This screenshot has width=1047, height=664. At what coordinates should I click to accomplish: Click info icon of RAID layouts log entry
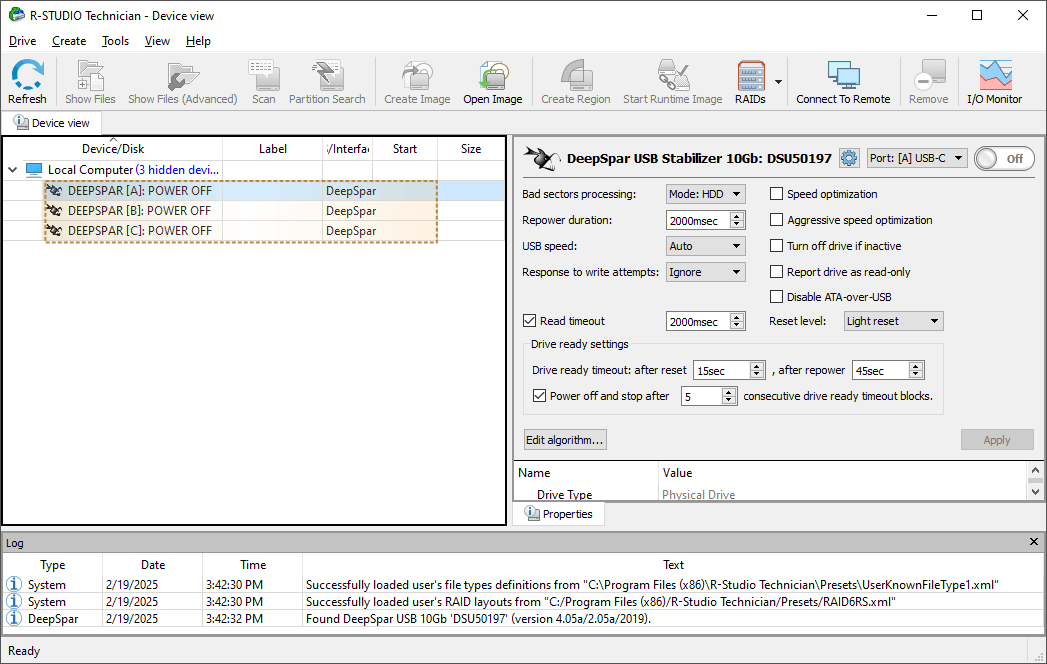tap(14, 601)
